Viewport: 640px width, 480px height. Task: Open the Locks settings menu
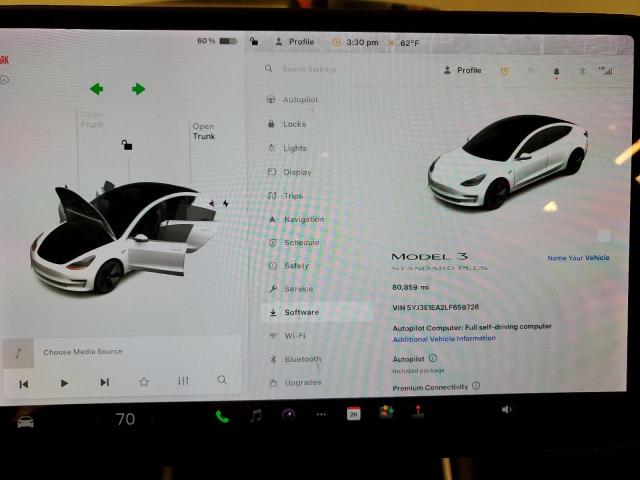tap(287, 124)
